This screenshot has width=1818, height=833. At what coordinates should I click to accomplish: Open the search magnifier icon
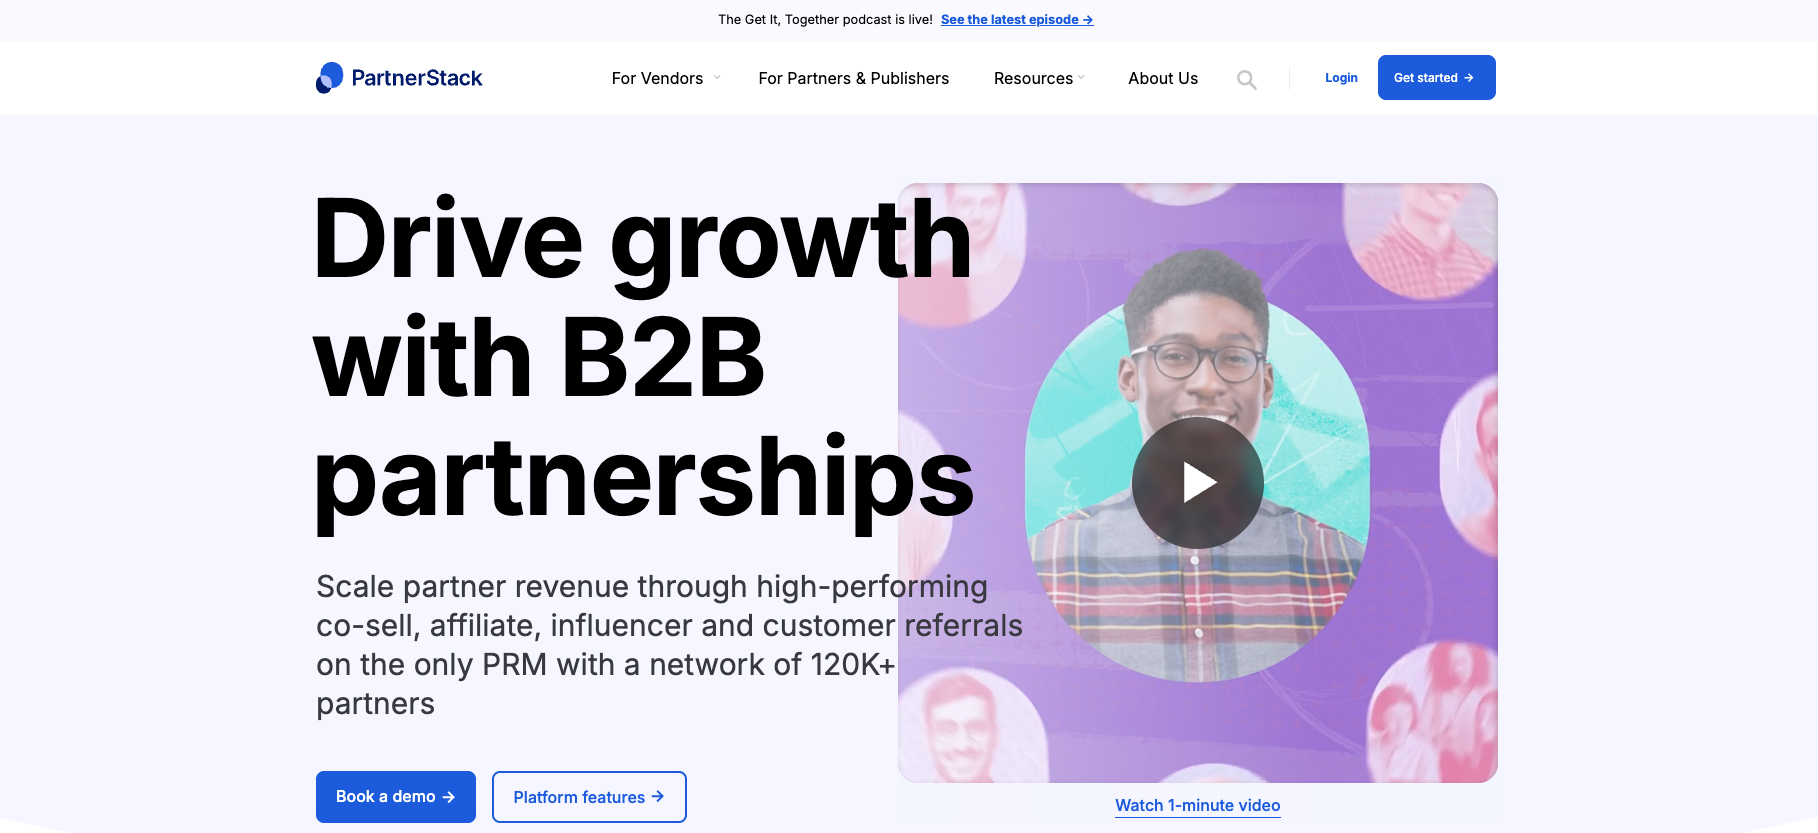[x=1246, y=80]
